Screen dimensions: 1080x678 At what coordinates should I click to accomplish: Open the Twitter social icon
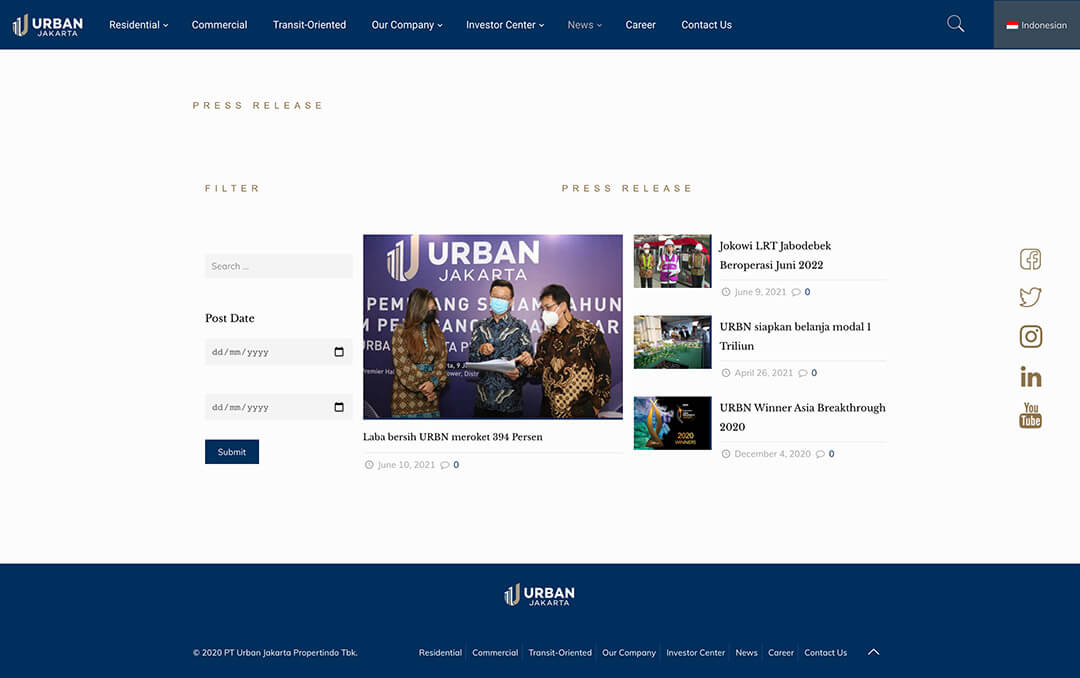click(1030, 297)
